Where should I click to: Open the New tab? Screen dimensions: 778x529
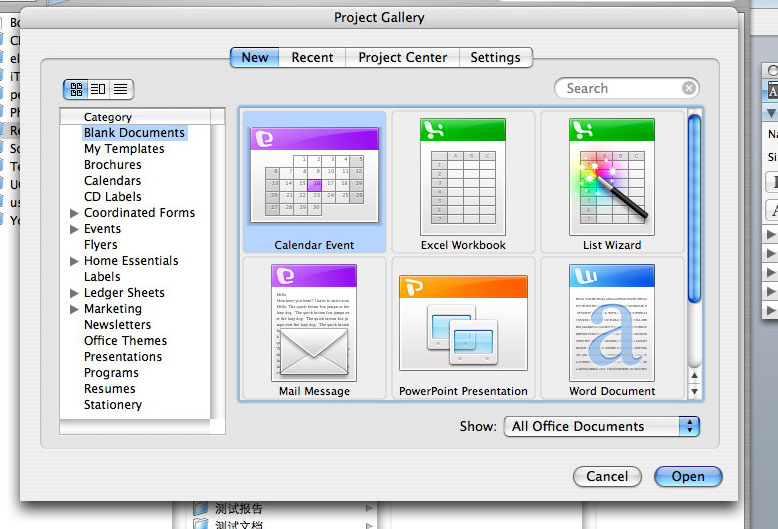tap(255, 58)
